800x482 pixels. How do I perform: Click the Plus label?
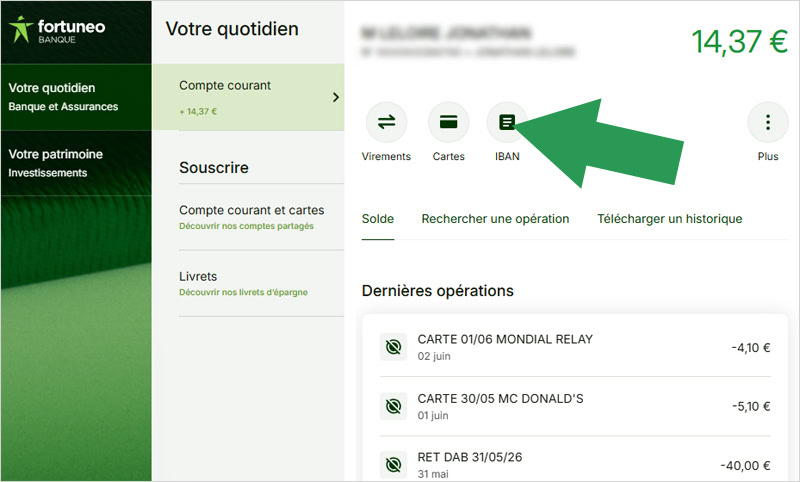tap(768, 157)
